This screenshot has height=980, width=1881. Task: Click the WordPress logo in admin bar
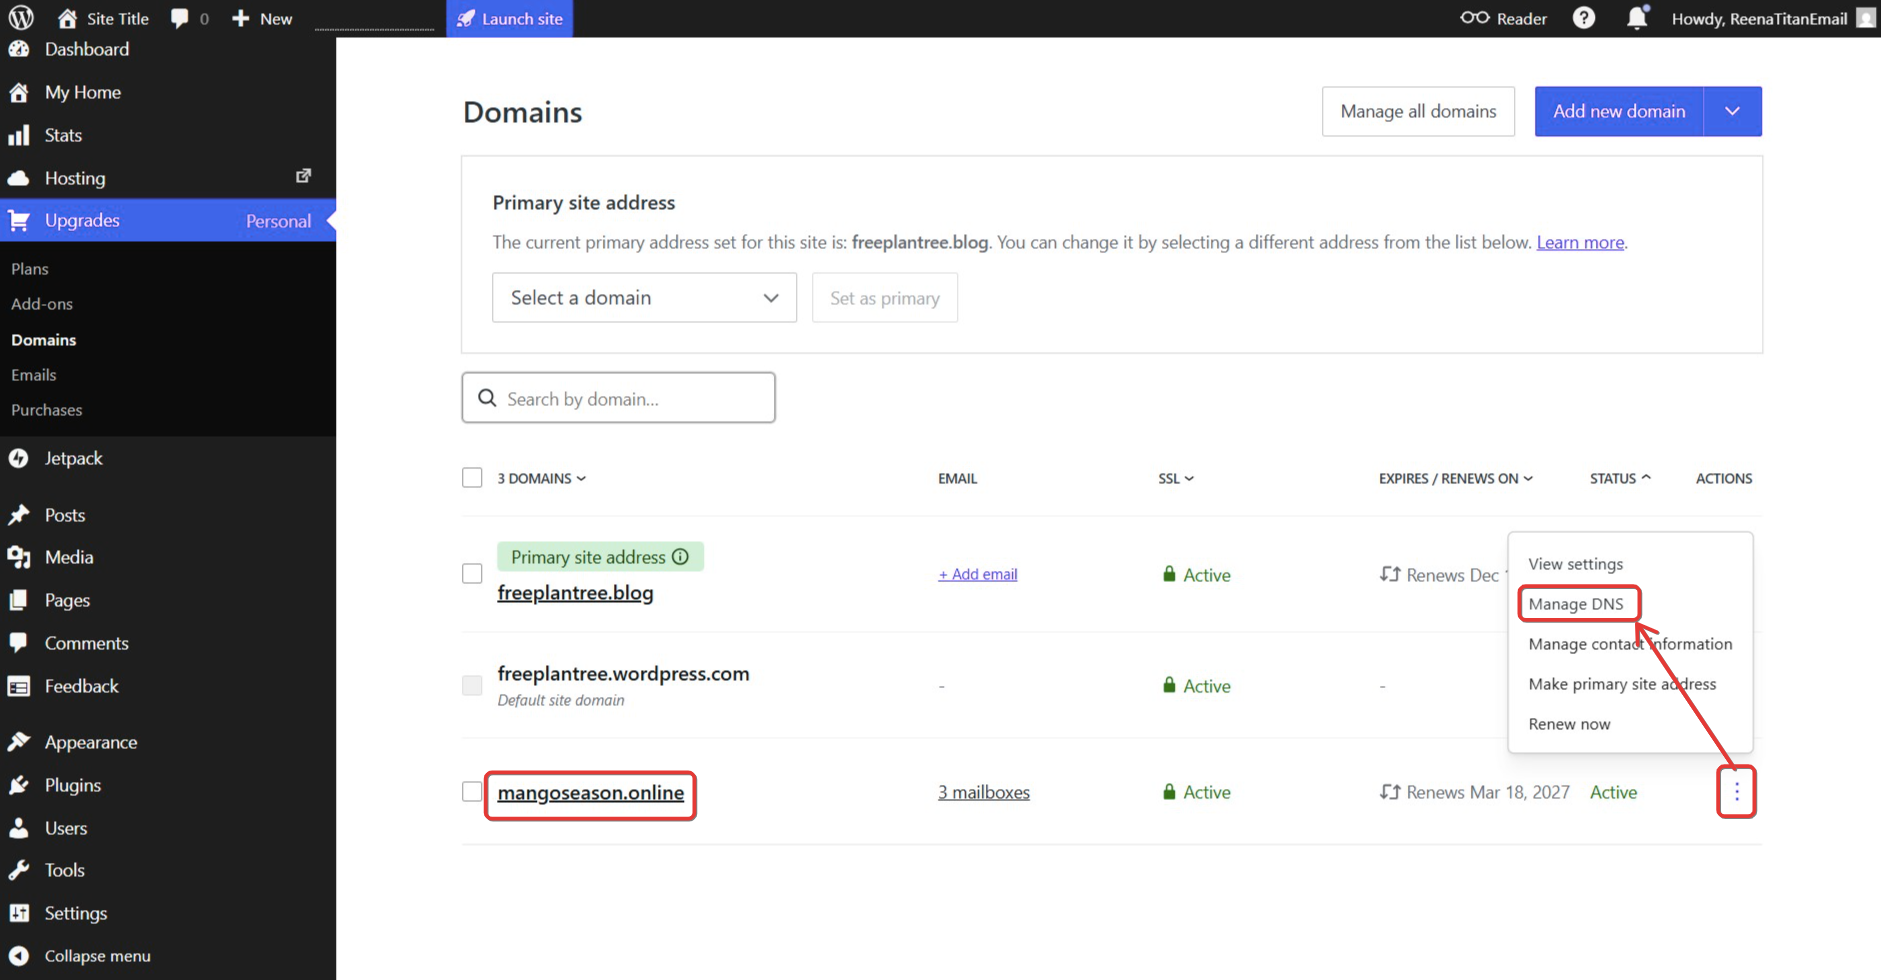coord(21,18)
